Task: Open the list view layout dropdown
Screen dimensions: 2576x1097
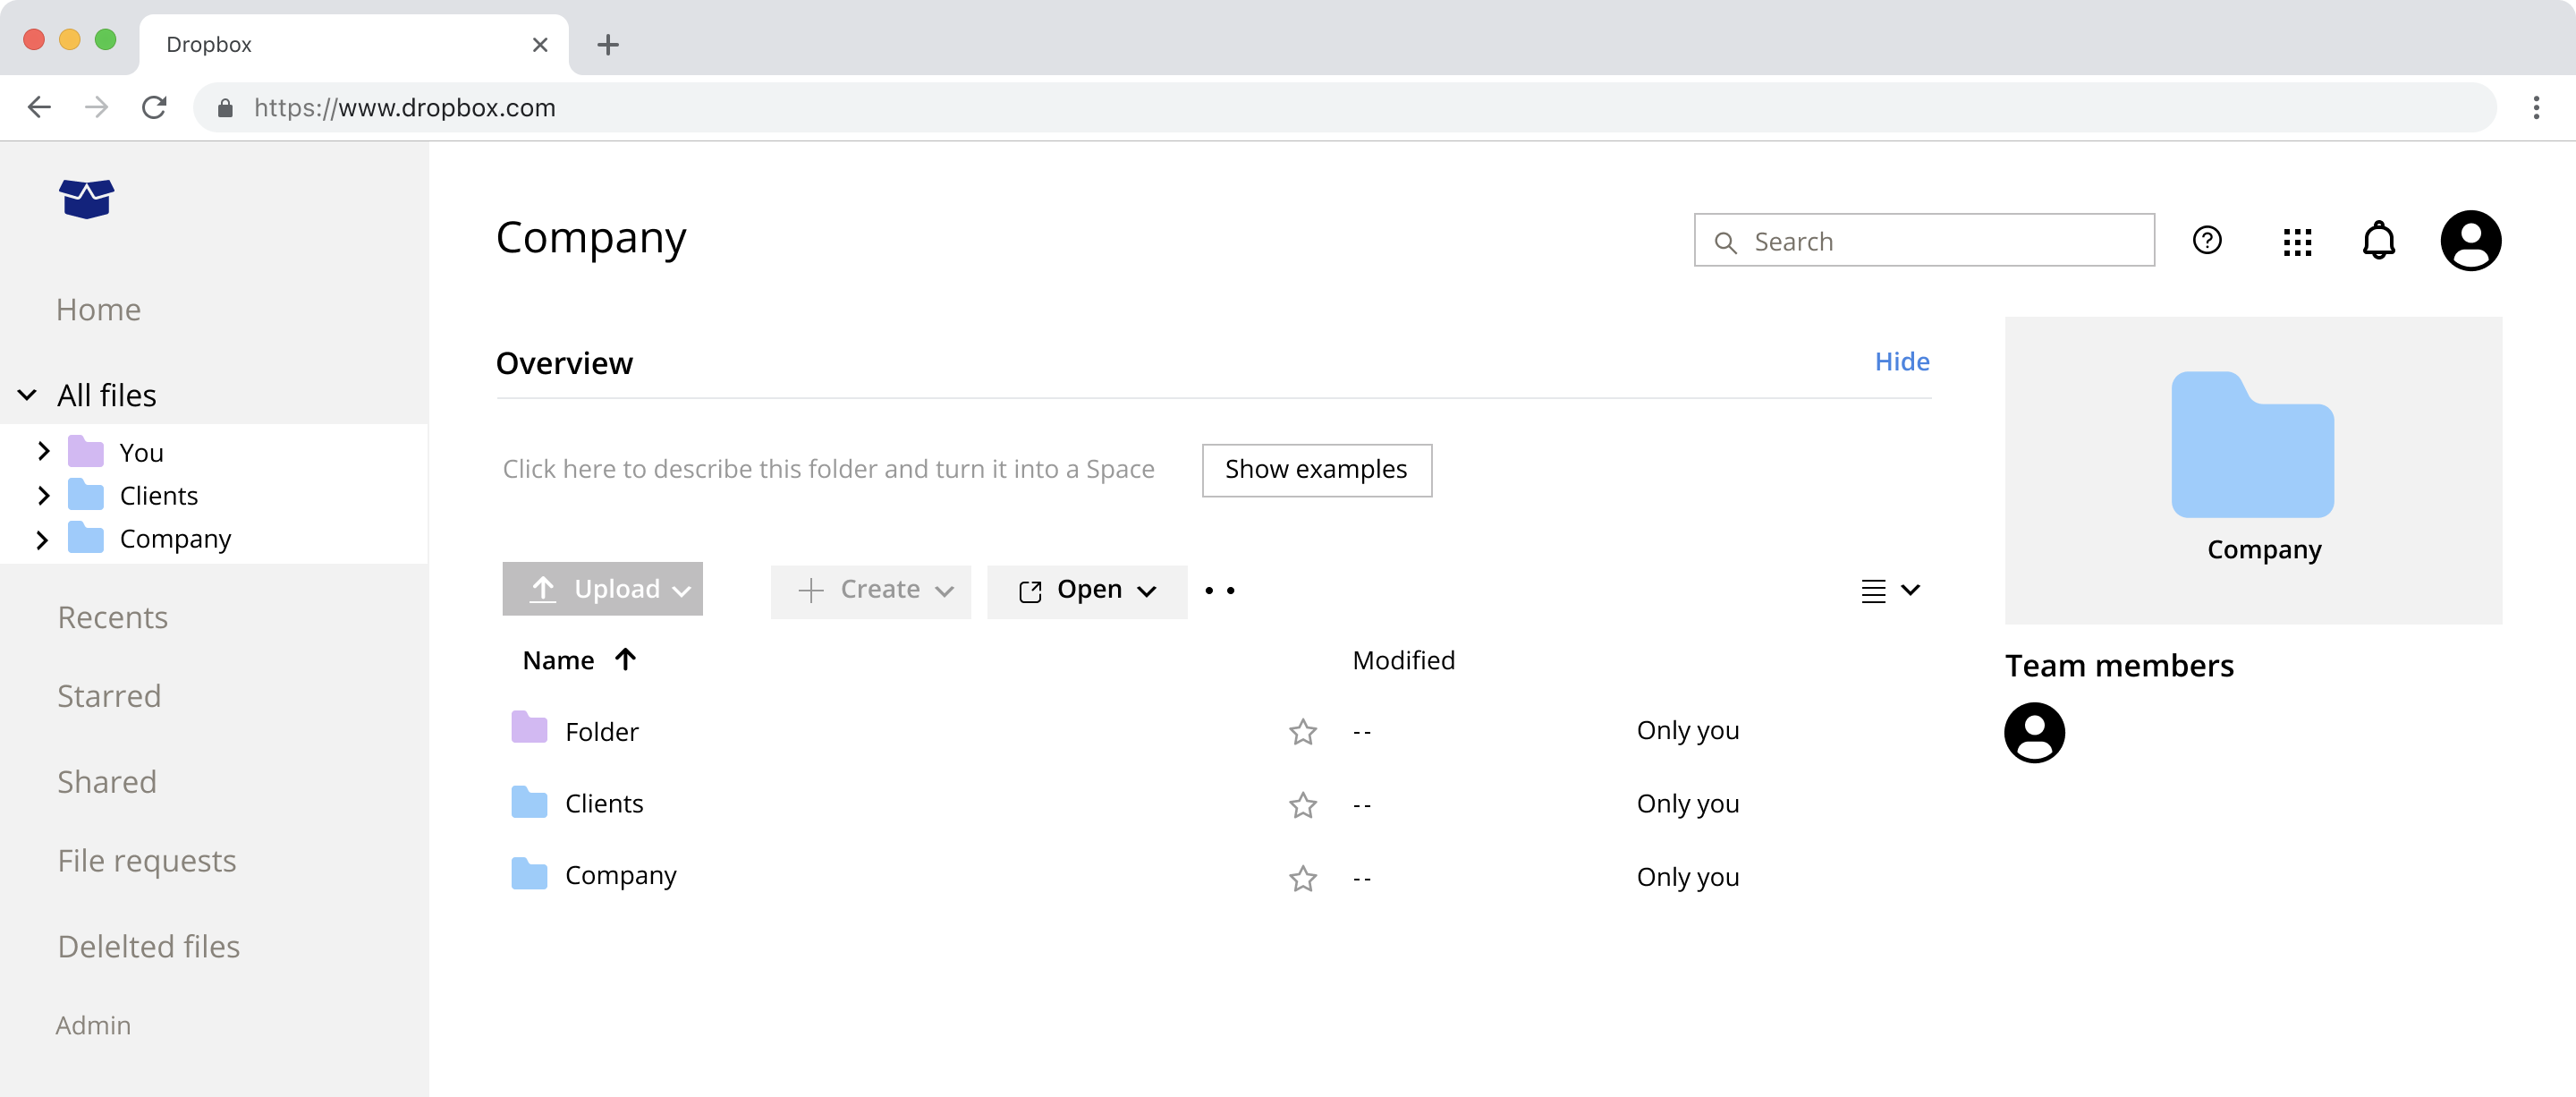Action: pos(1889,591)
